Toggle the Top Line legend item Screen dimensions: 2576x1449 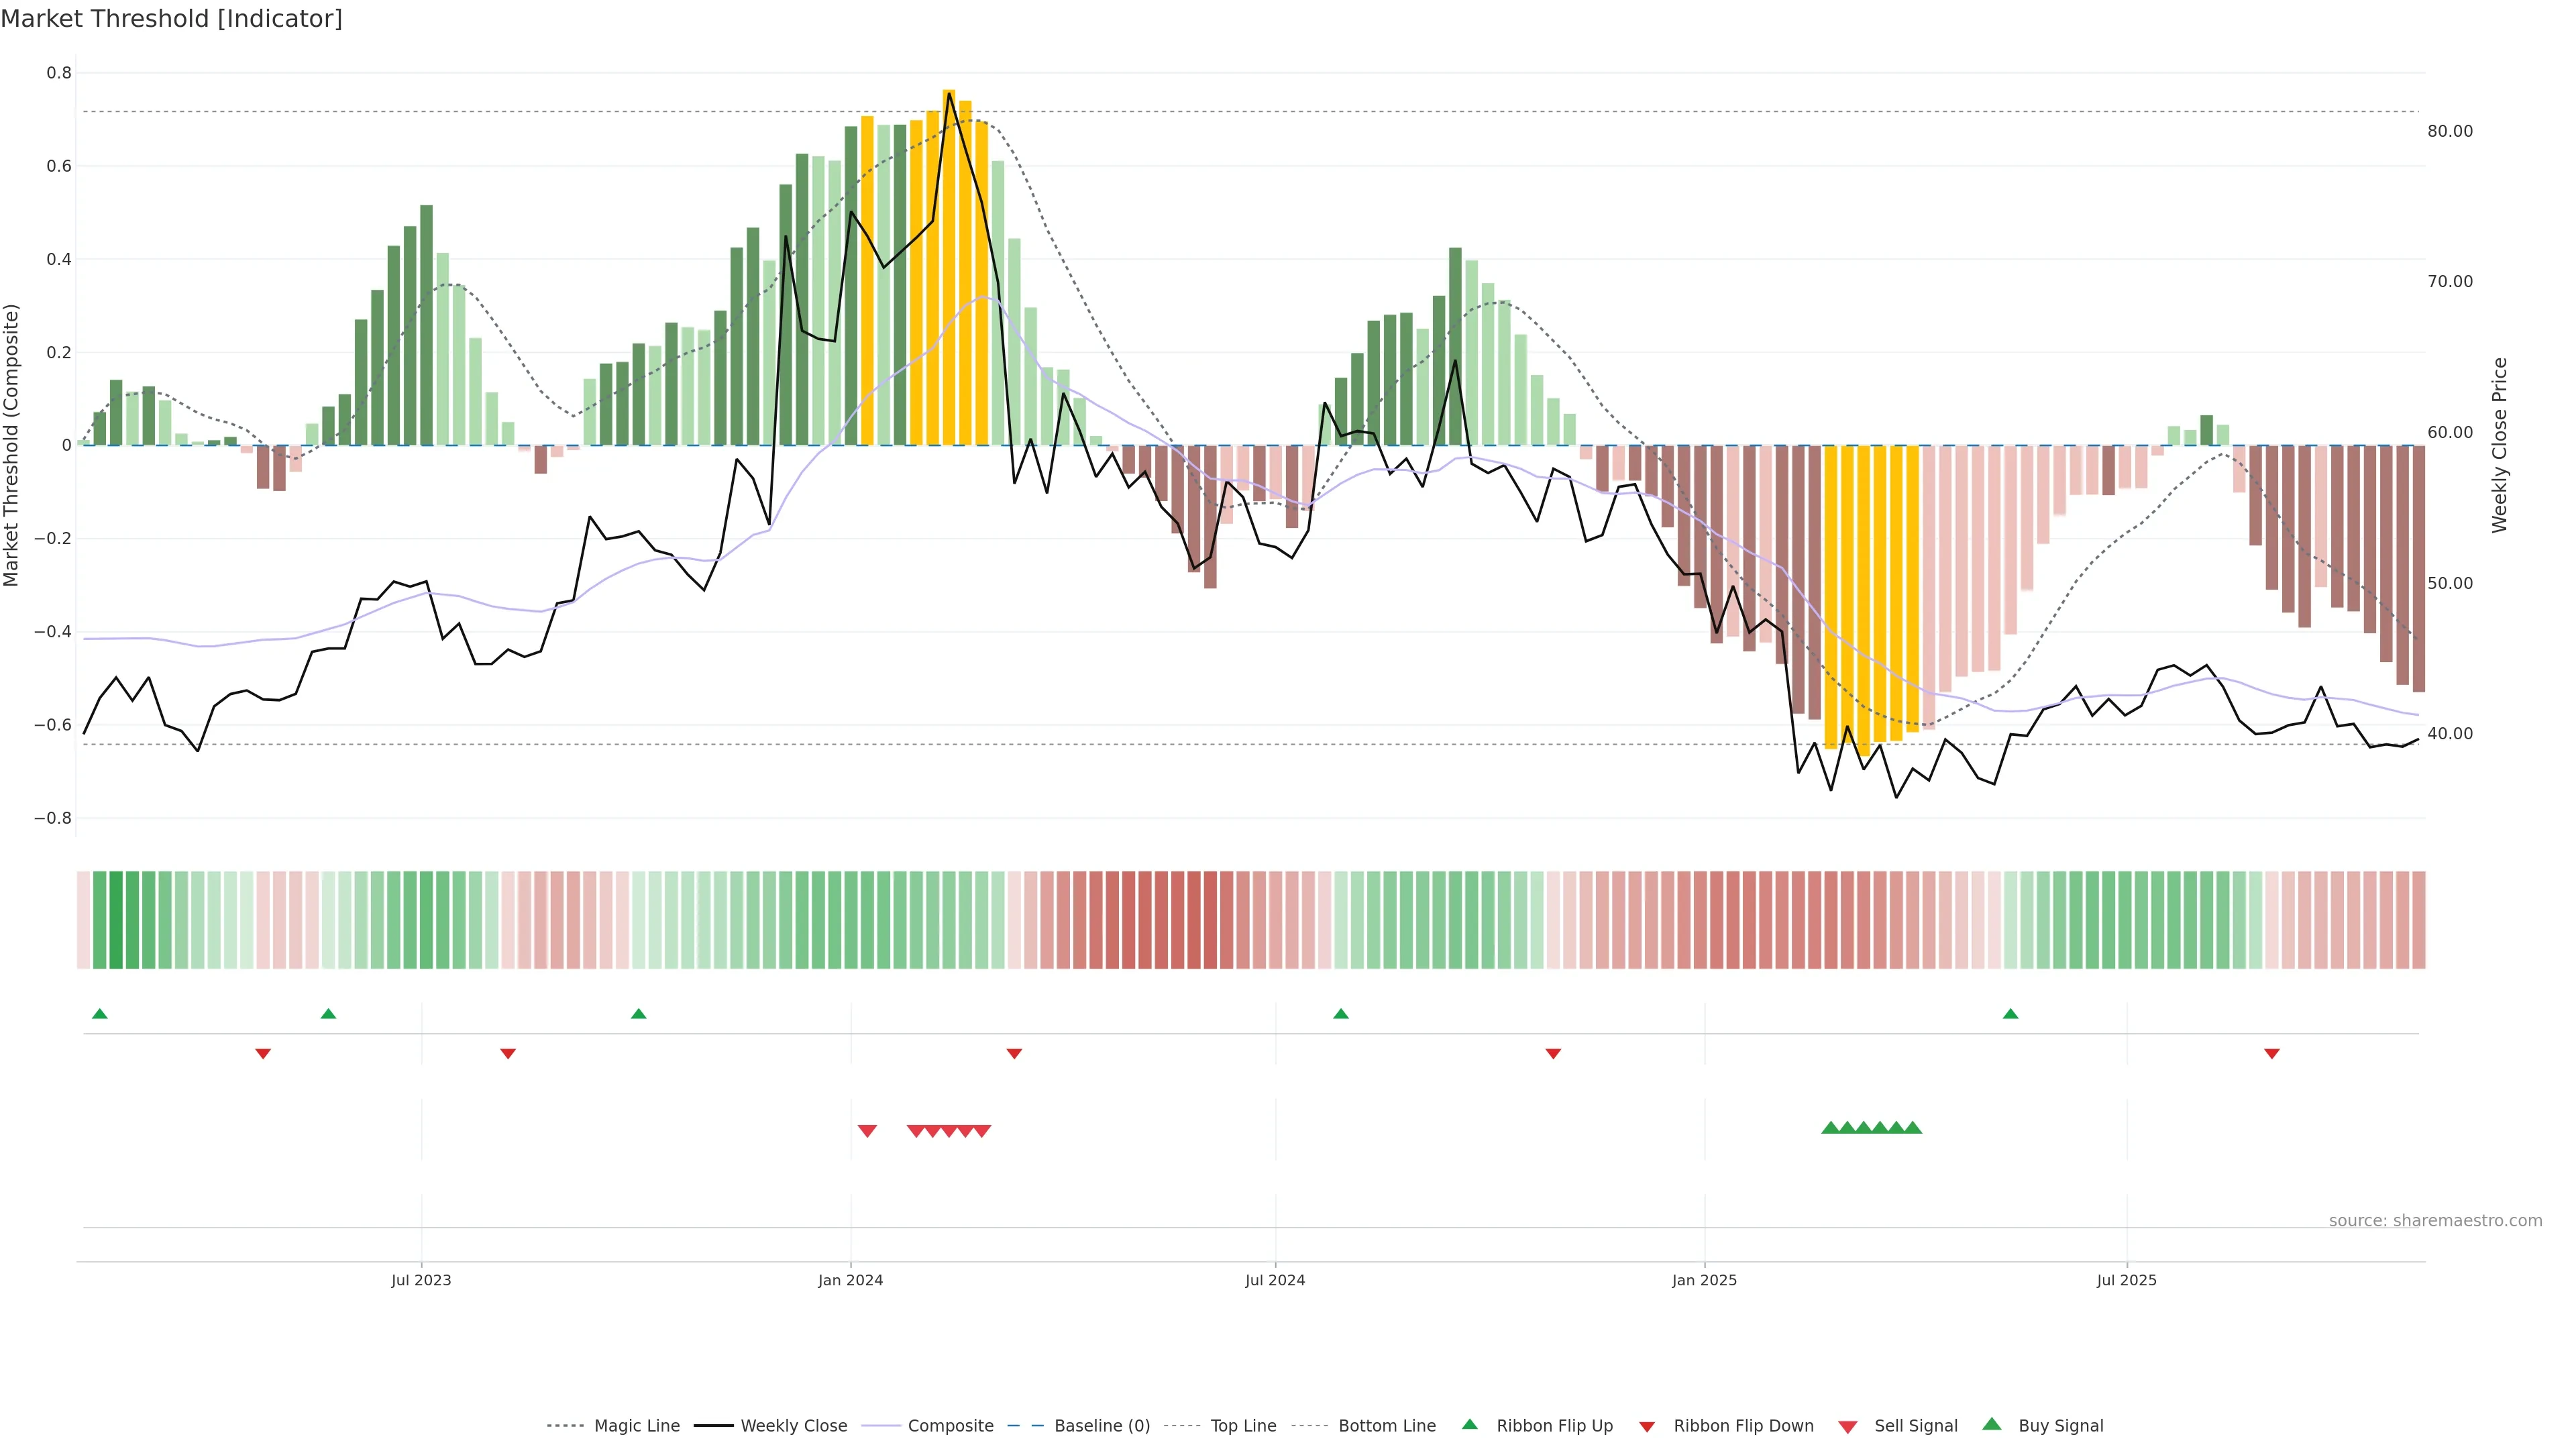pos(1243,1426)
